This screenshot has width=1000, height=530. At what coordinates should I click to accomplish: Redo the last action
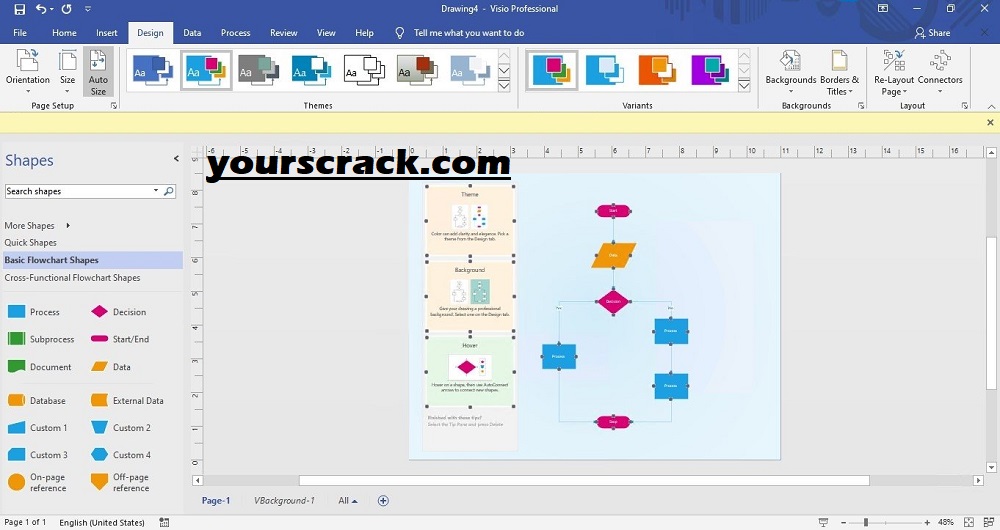[66, 9]
